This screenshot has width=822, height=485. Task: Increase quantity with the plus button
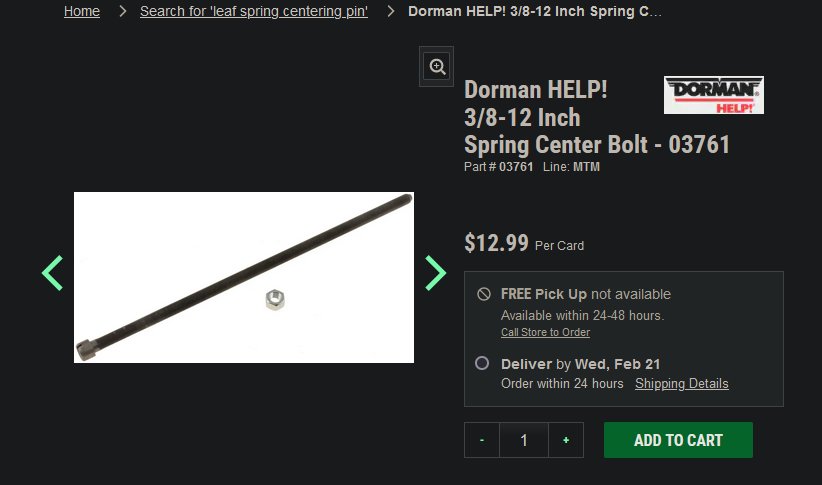pos(566,440)
